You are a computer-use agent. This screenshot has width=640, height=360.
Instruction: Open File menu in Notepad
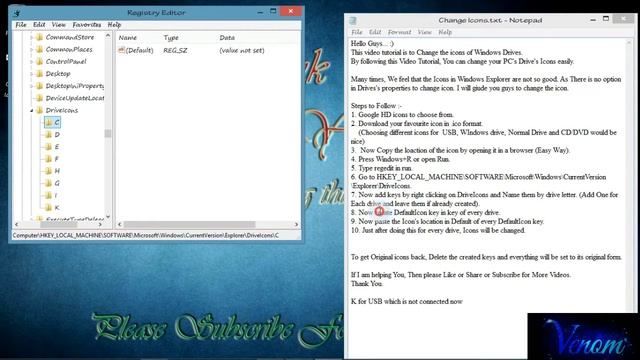(356, 32)
